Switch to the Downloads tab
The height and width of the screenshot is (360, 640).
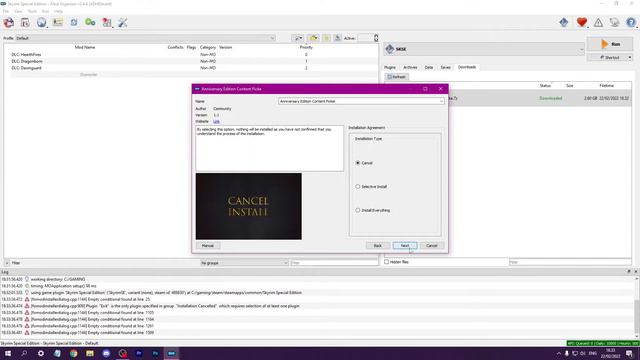pos(467,67)
